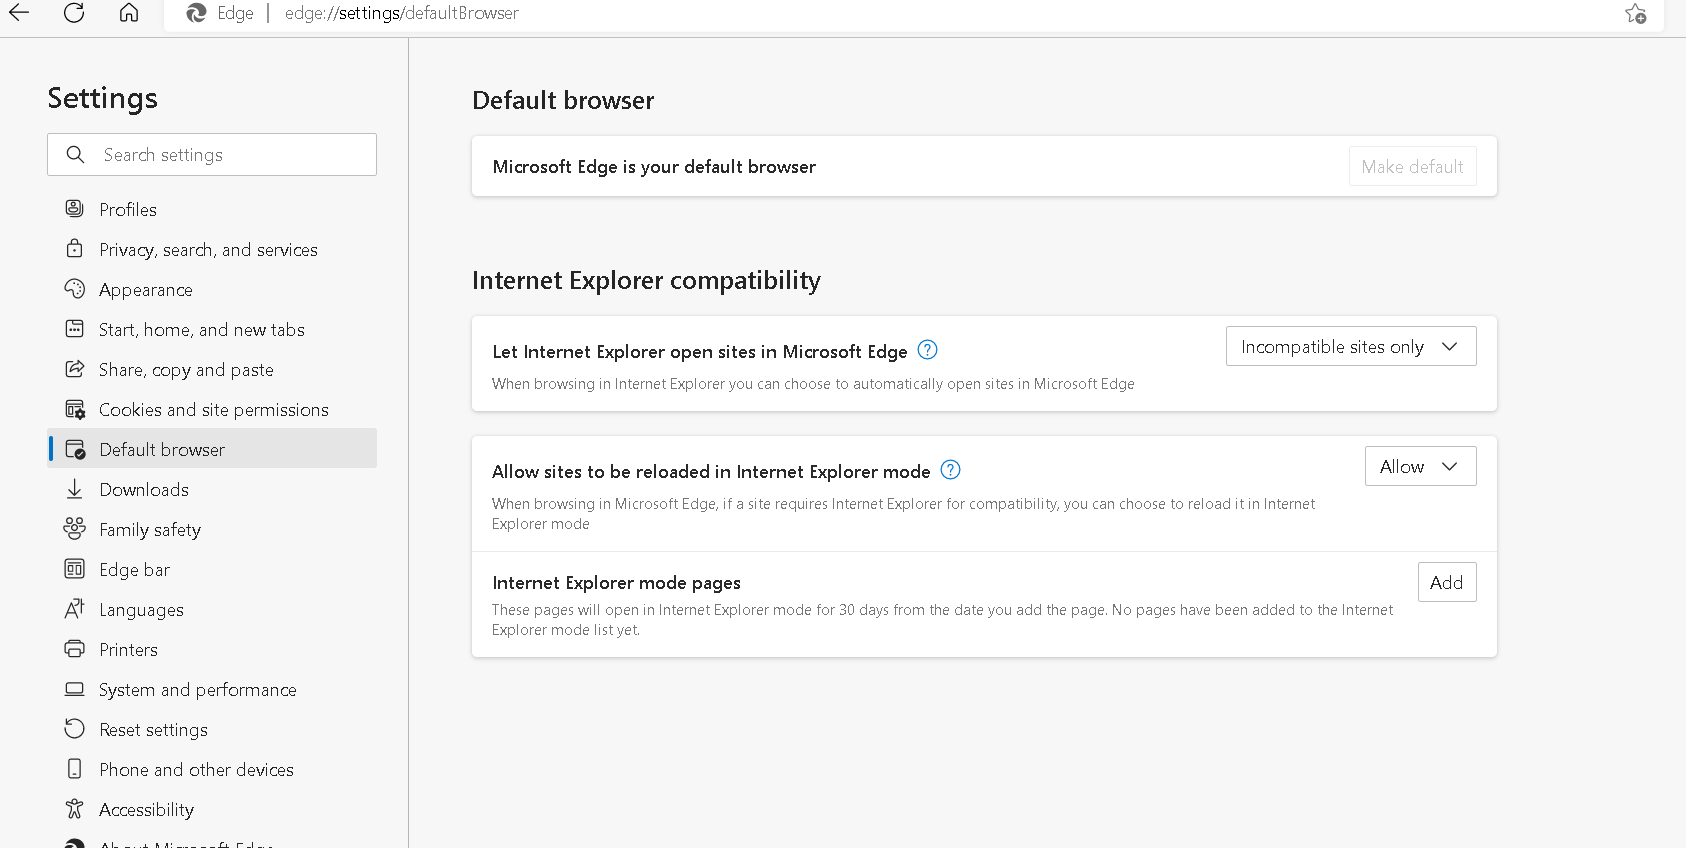Click the Family safety icon

point(74,528)
